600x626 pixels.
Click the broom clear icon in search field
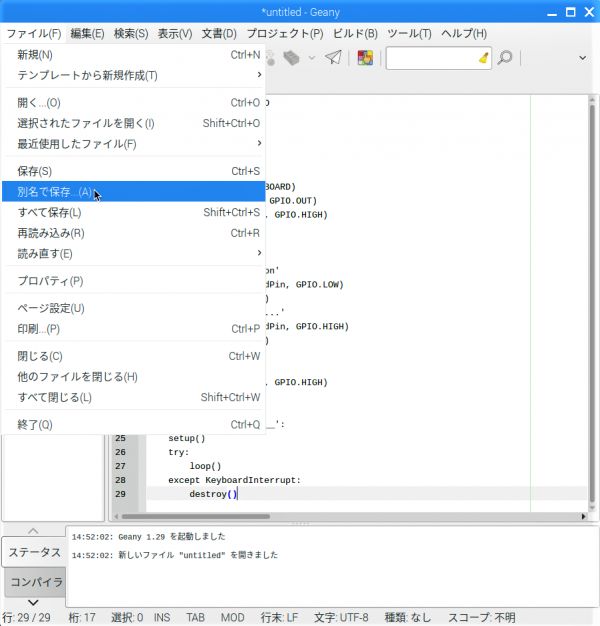[484, 57]
